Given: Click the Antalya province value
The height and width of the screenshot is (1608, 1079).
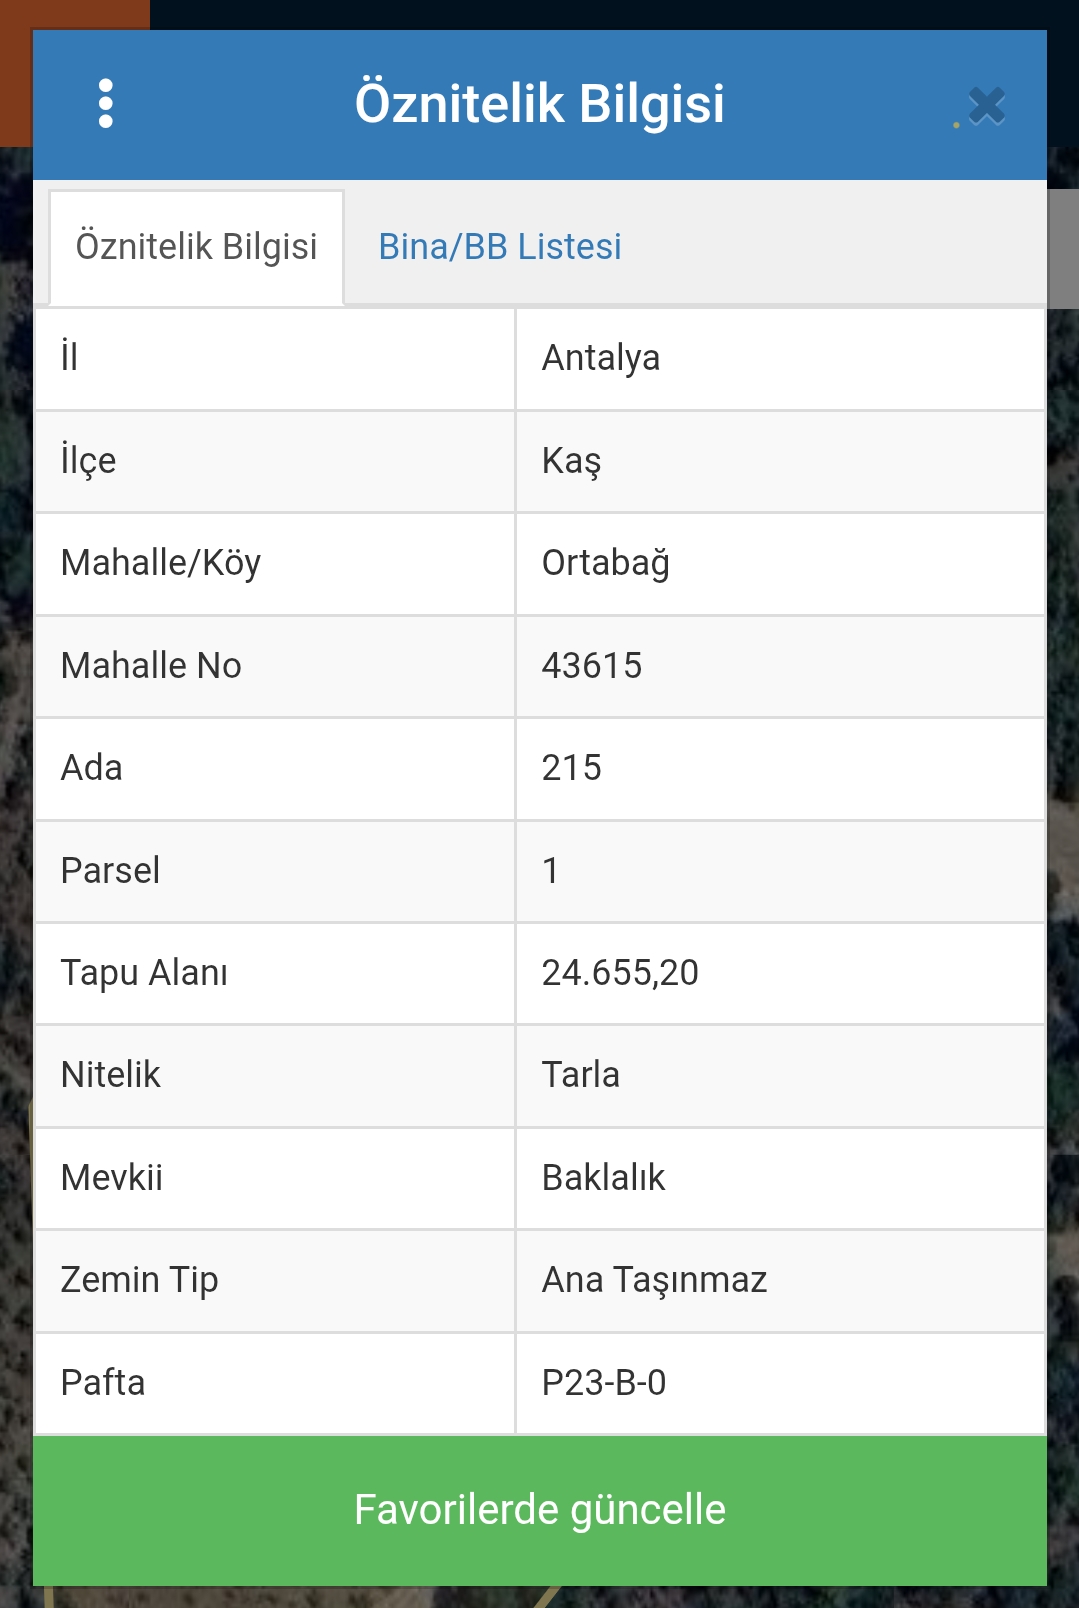Looking at the screenshot, I should coord(601,358).
